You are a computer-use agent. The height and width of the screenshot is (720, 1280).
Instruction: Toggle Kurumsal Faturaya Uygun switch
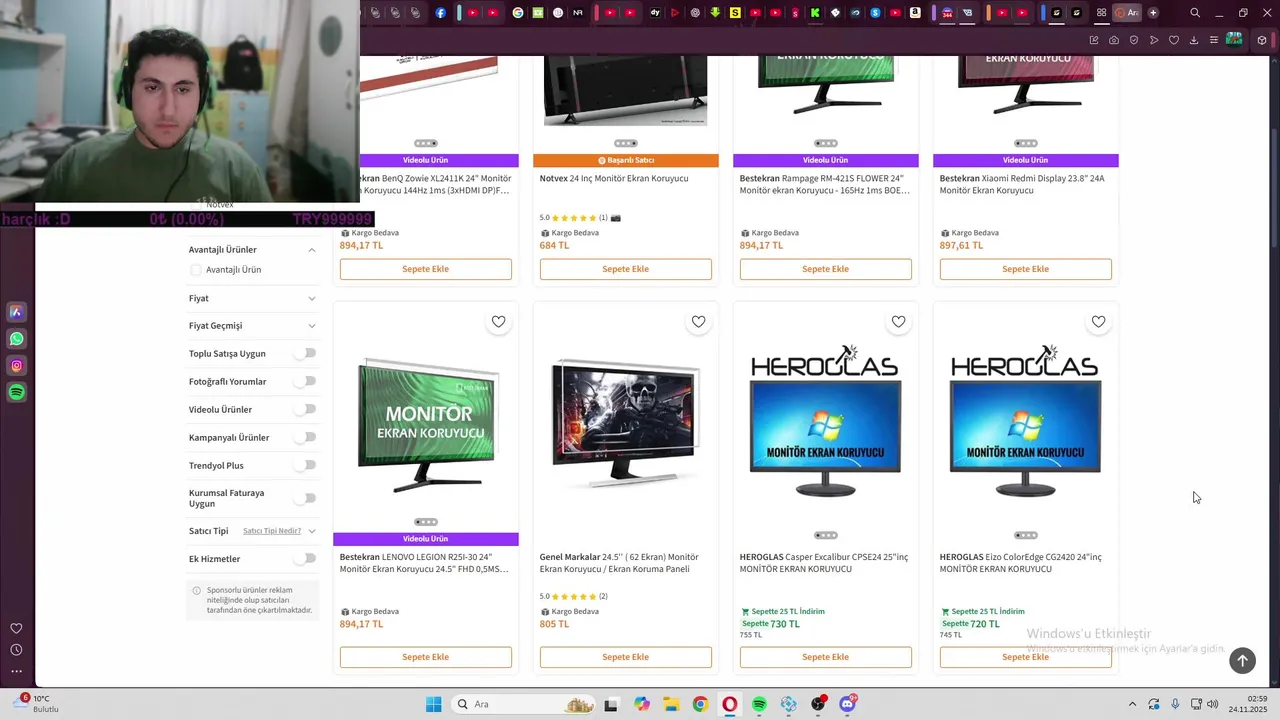point(306,498)
